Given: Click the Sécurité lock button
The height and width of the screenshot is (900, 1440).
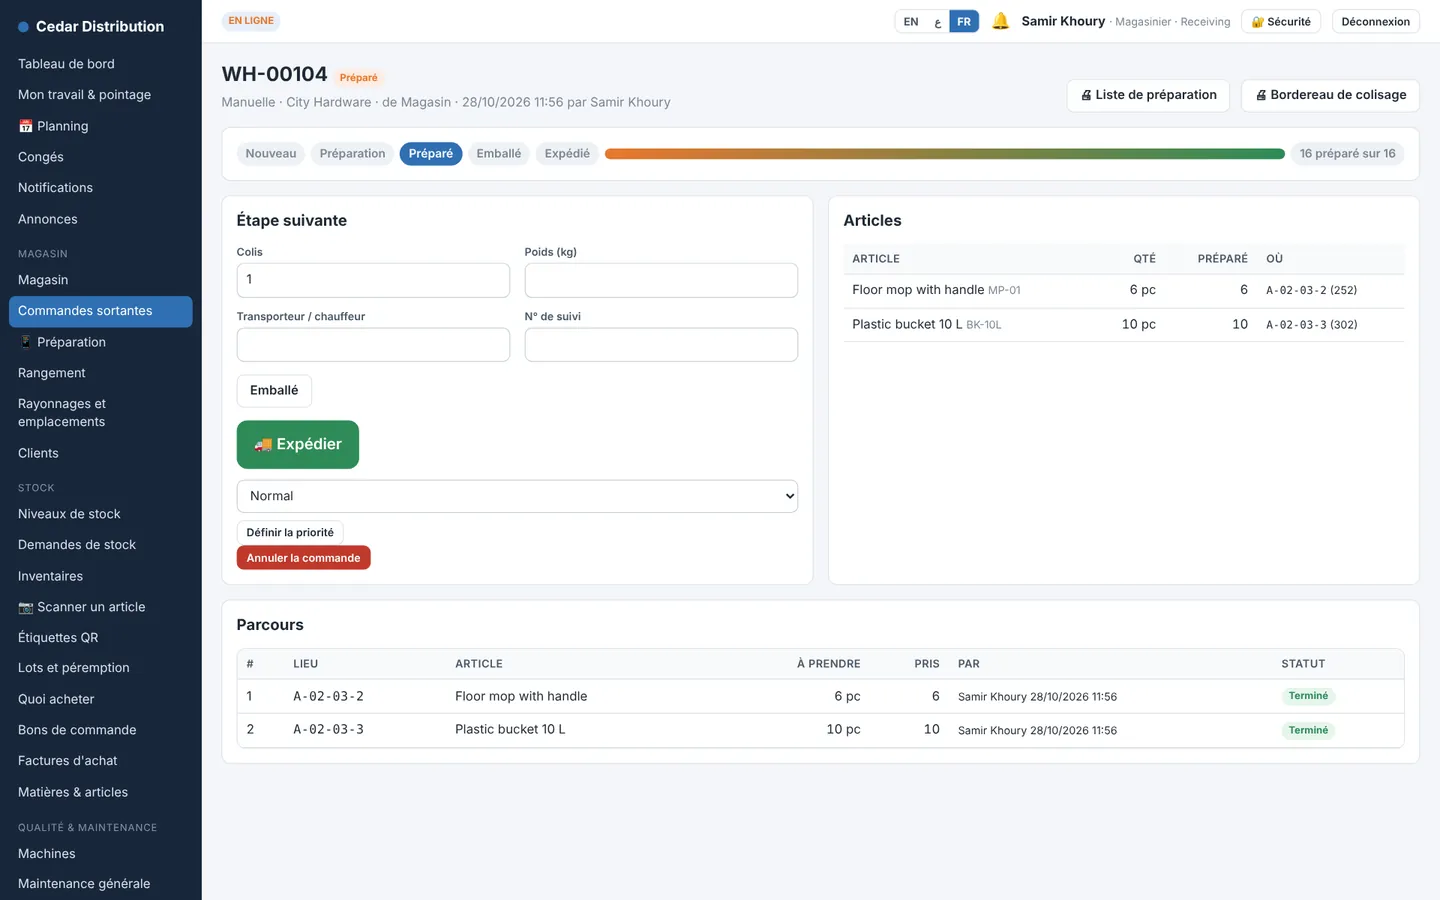Looking at the screenshot, I should (1281, 21).
